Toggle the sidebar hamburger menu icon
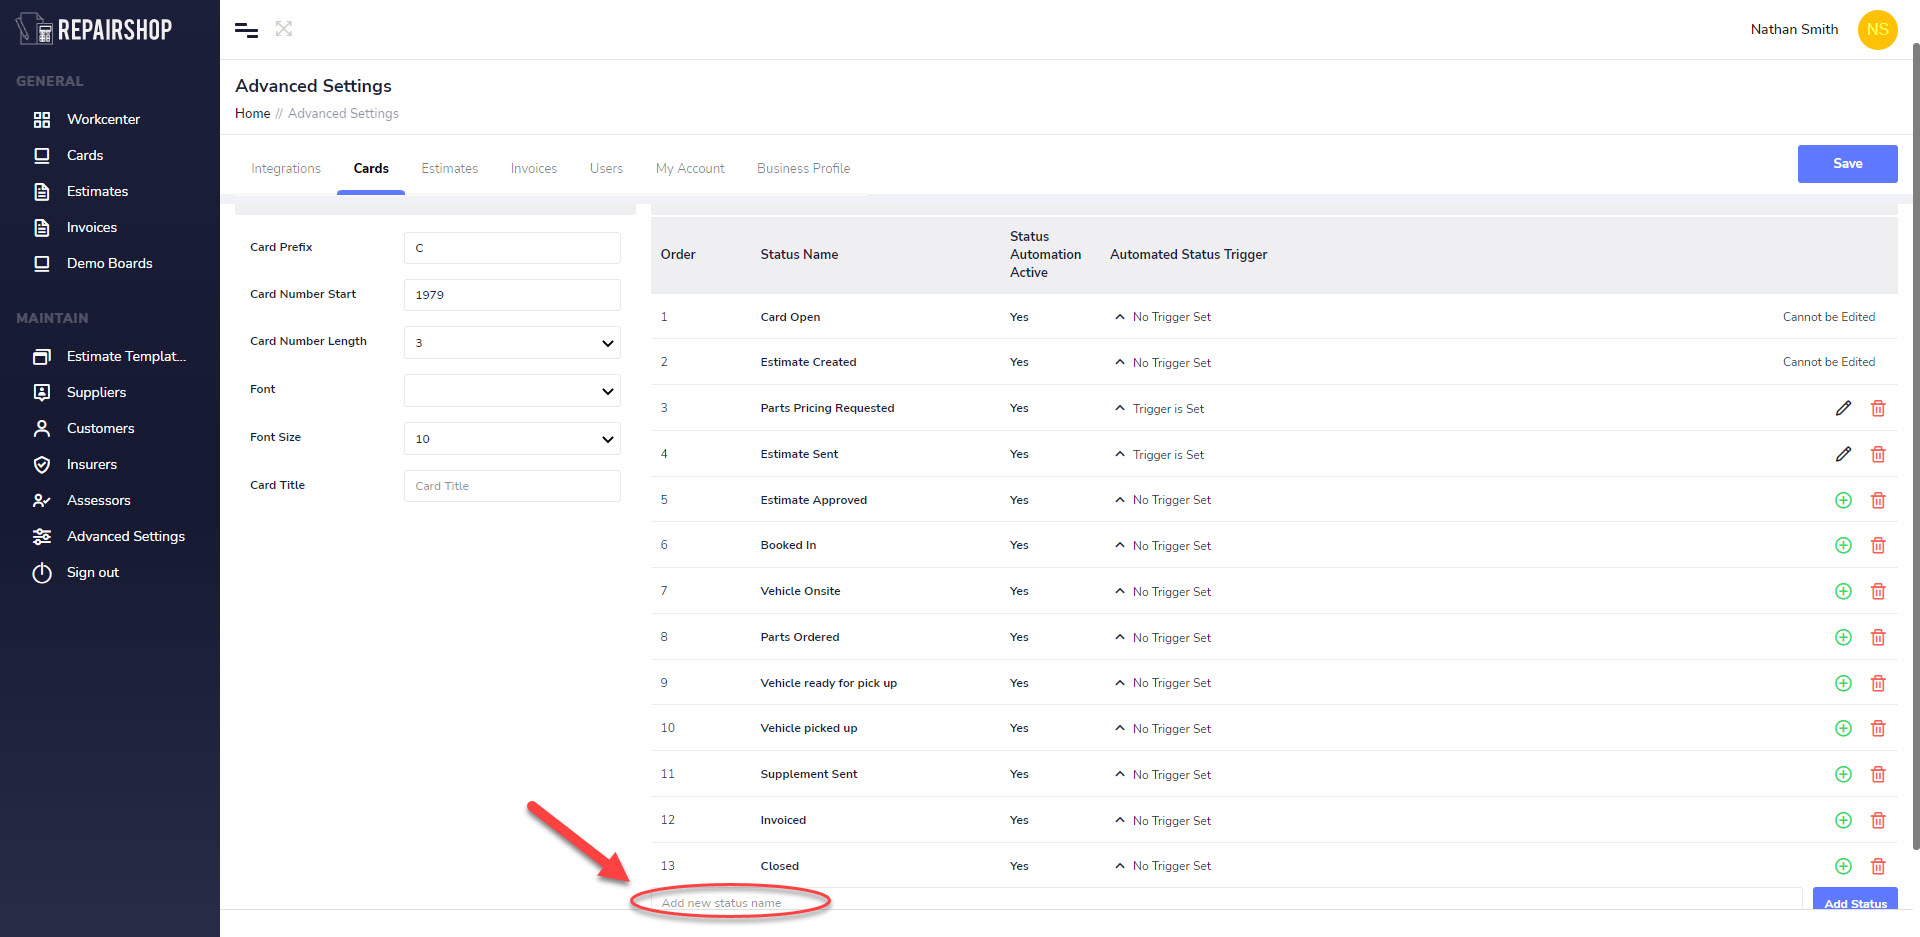1920x937 pixels. click(x=246, y=30)
